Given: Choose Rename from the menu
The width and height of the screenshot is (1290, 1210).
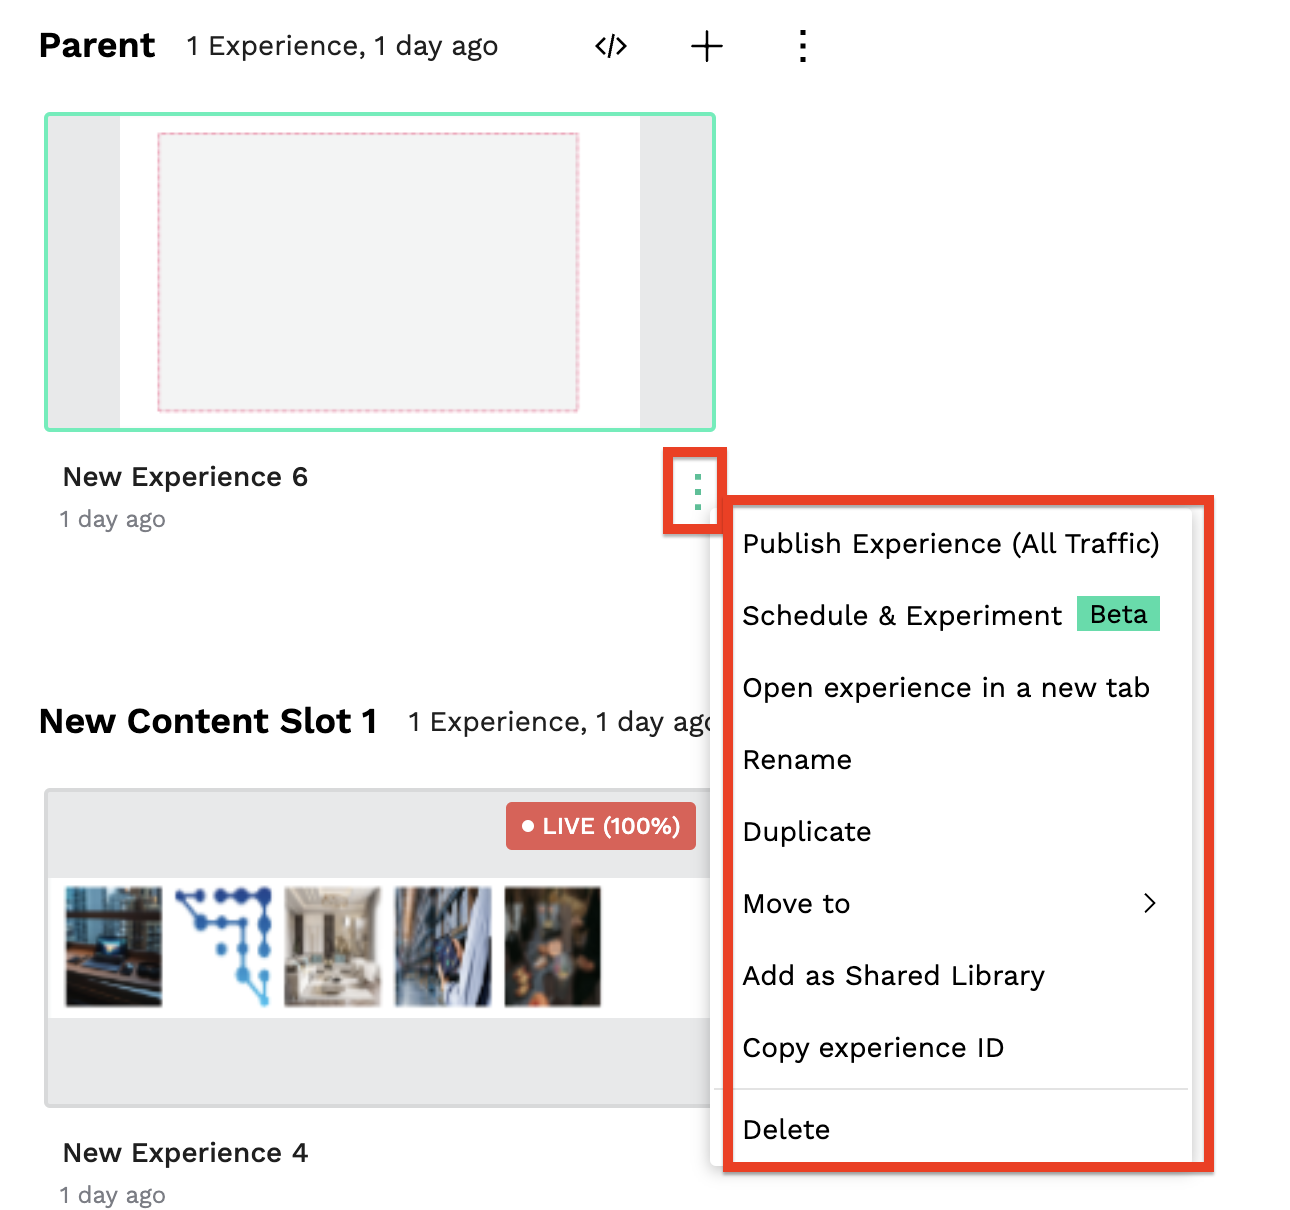Looking at the screenshot, I should 797,760.
